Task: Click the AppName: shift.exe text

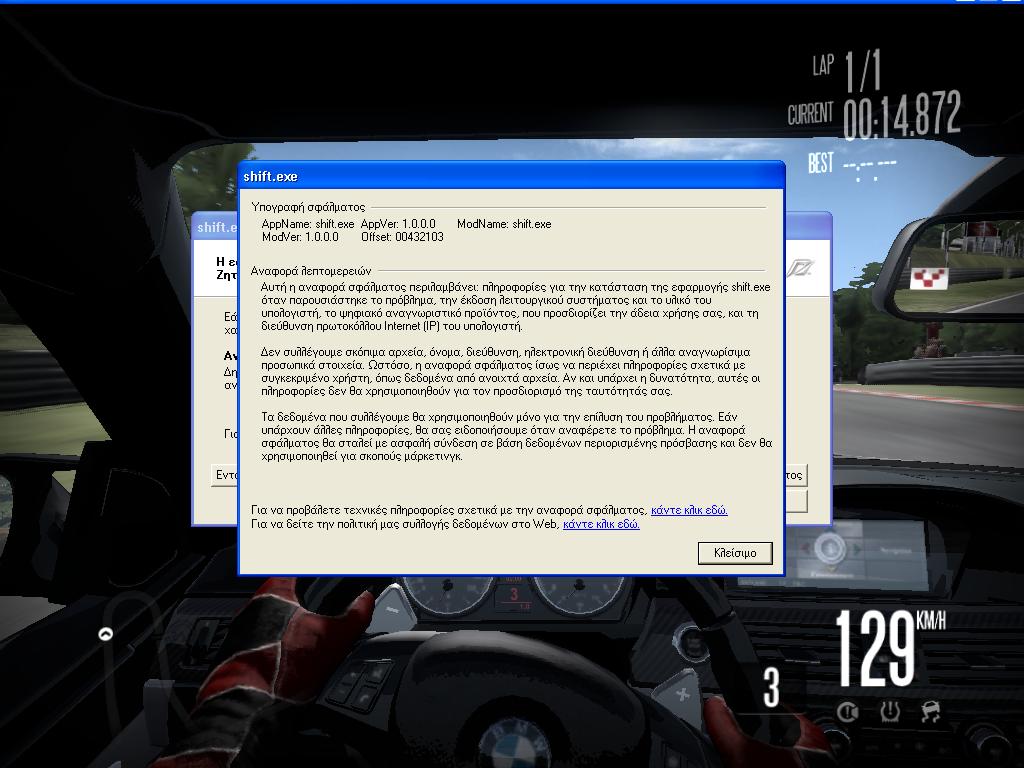Action: tap(308, 224)
